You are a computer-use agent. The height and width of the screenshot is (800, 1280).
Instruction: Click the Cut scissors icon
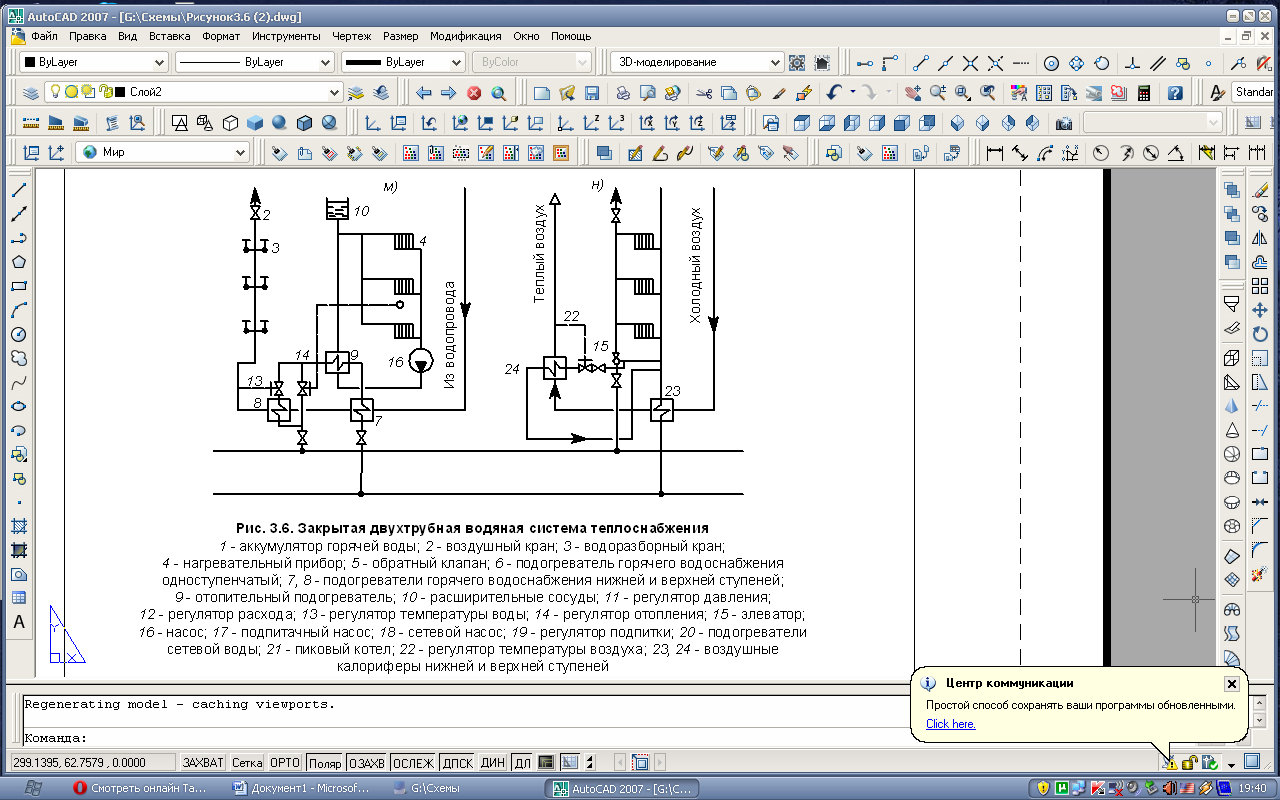[x=704, y=93]
